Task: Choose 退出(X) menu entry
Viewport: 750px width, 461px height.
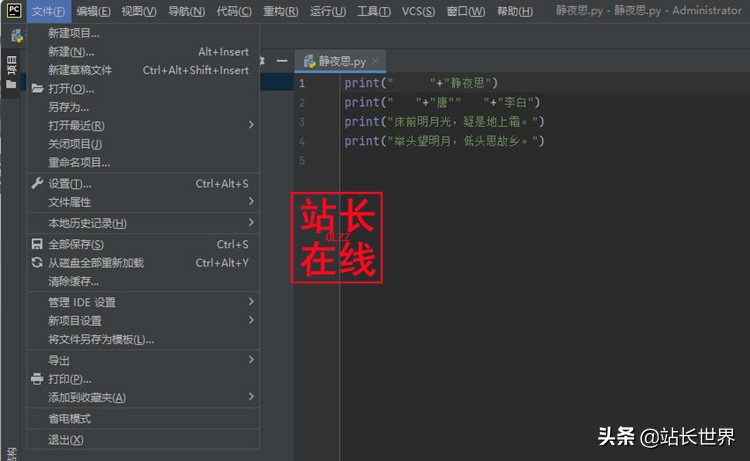Action: pos(143,440)
